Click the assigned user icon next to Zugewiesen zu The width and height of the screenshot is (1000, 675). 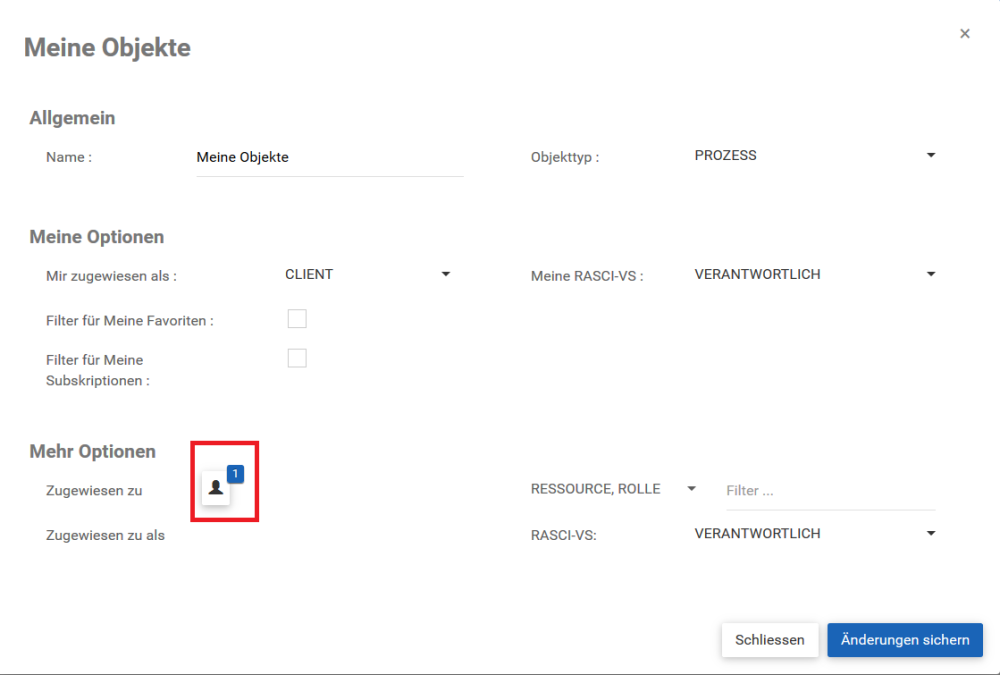[x=216, y=488]
